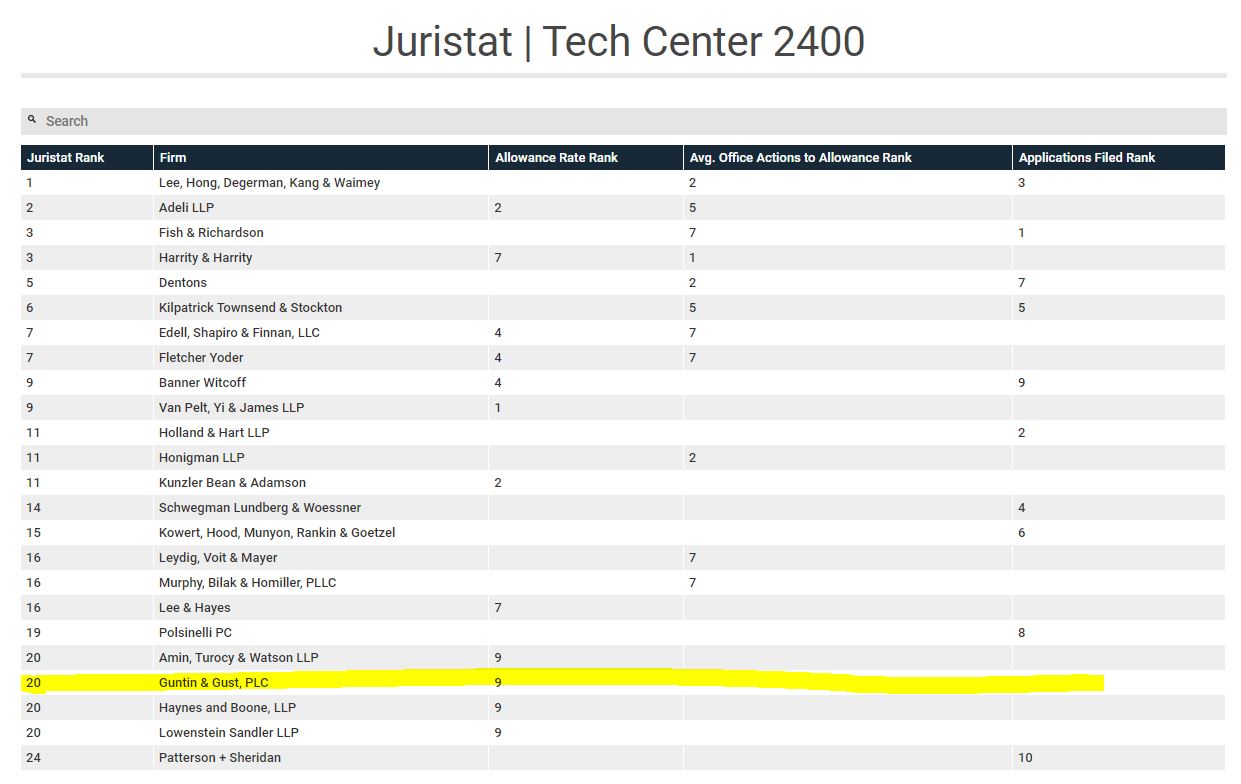This screenshot has width=1241, height=784.
Task: Sort by Firm column header
Action: coord(321,158)
